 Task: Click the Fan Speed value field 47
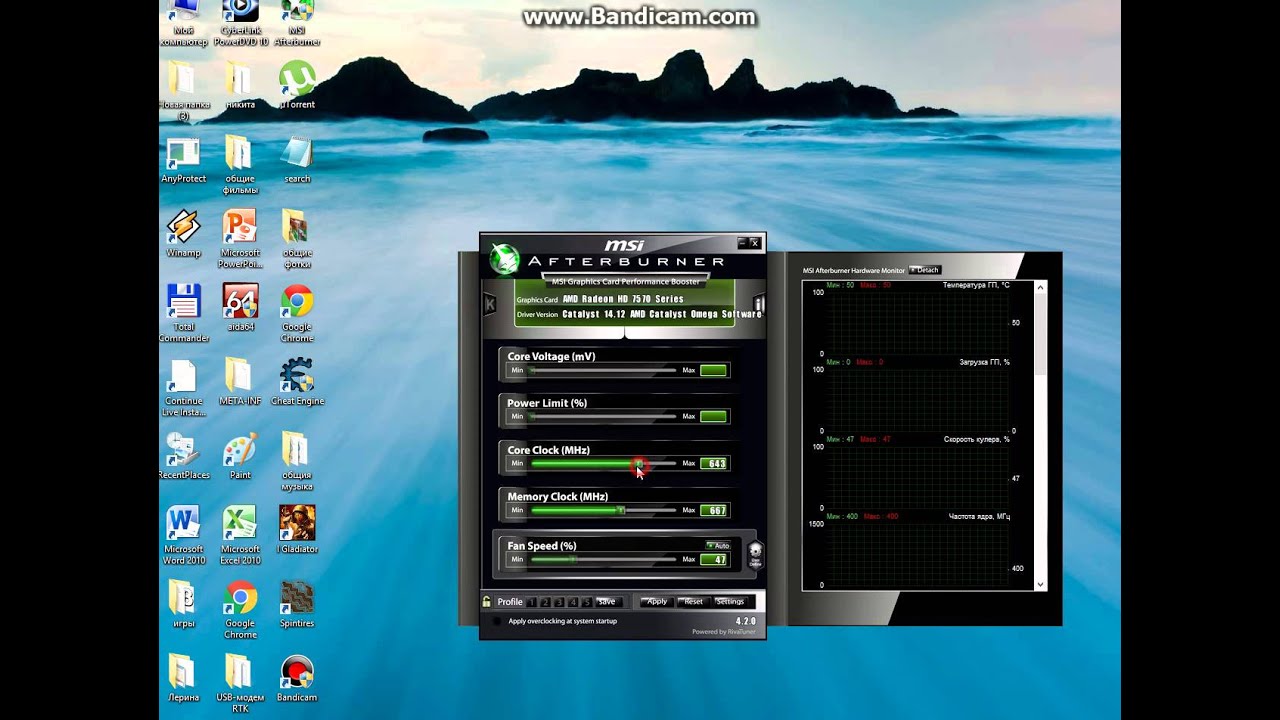[x=714, y=559]
